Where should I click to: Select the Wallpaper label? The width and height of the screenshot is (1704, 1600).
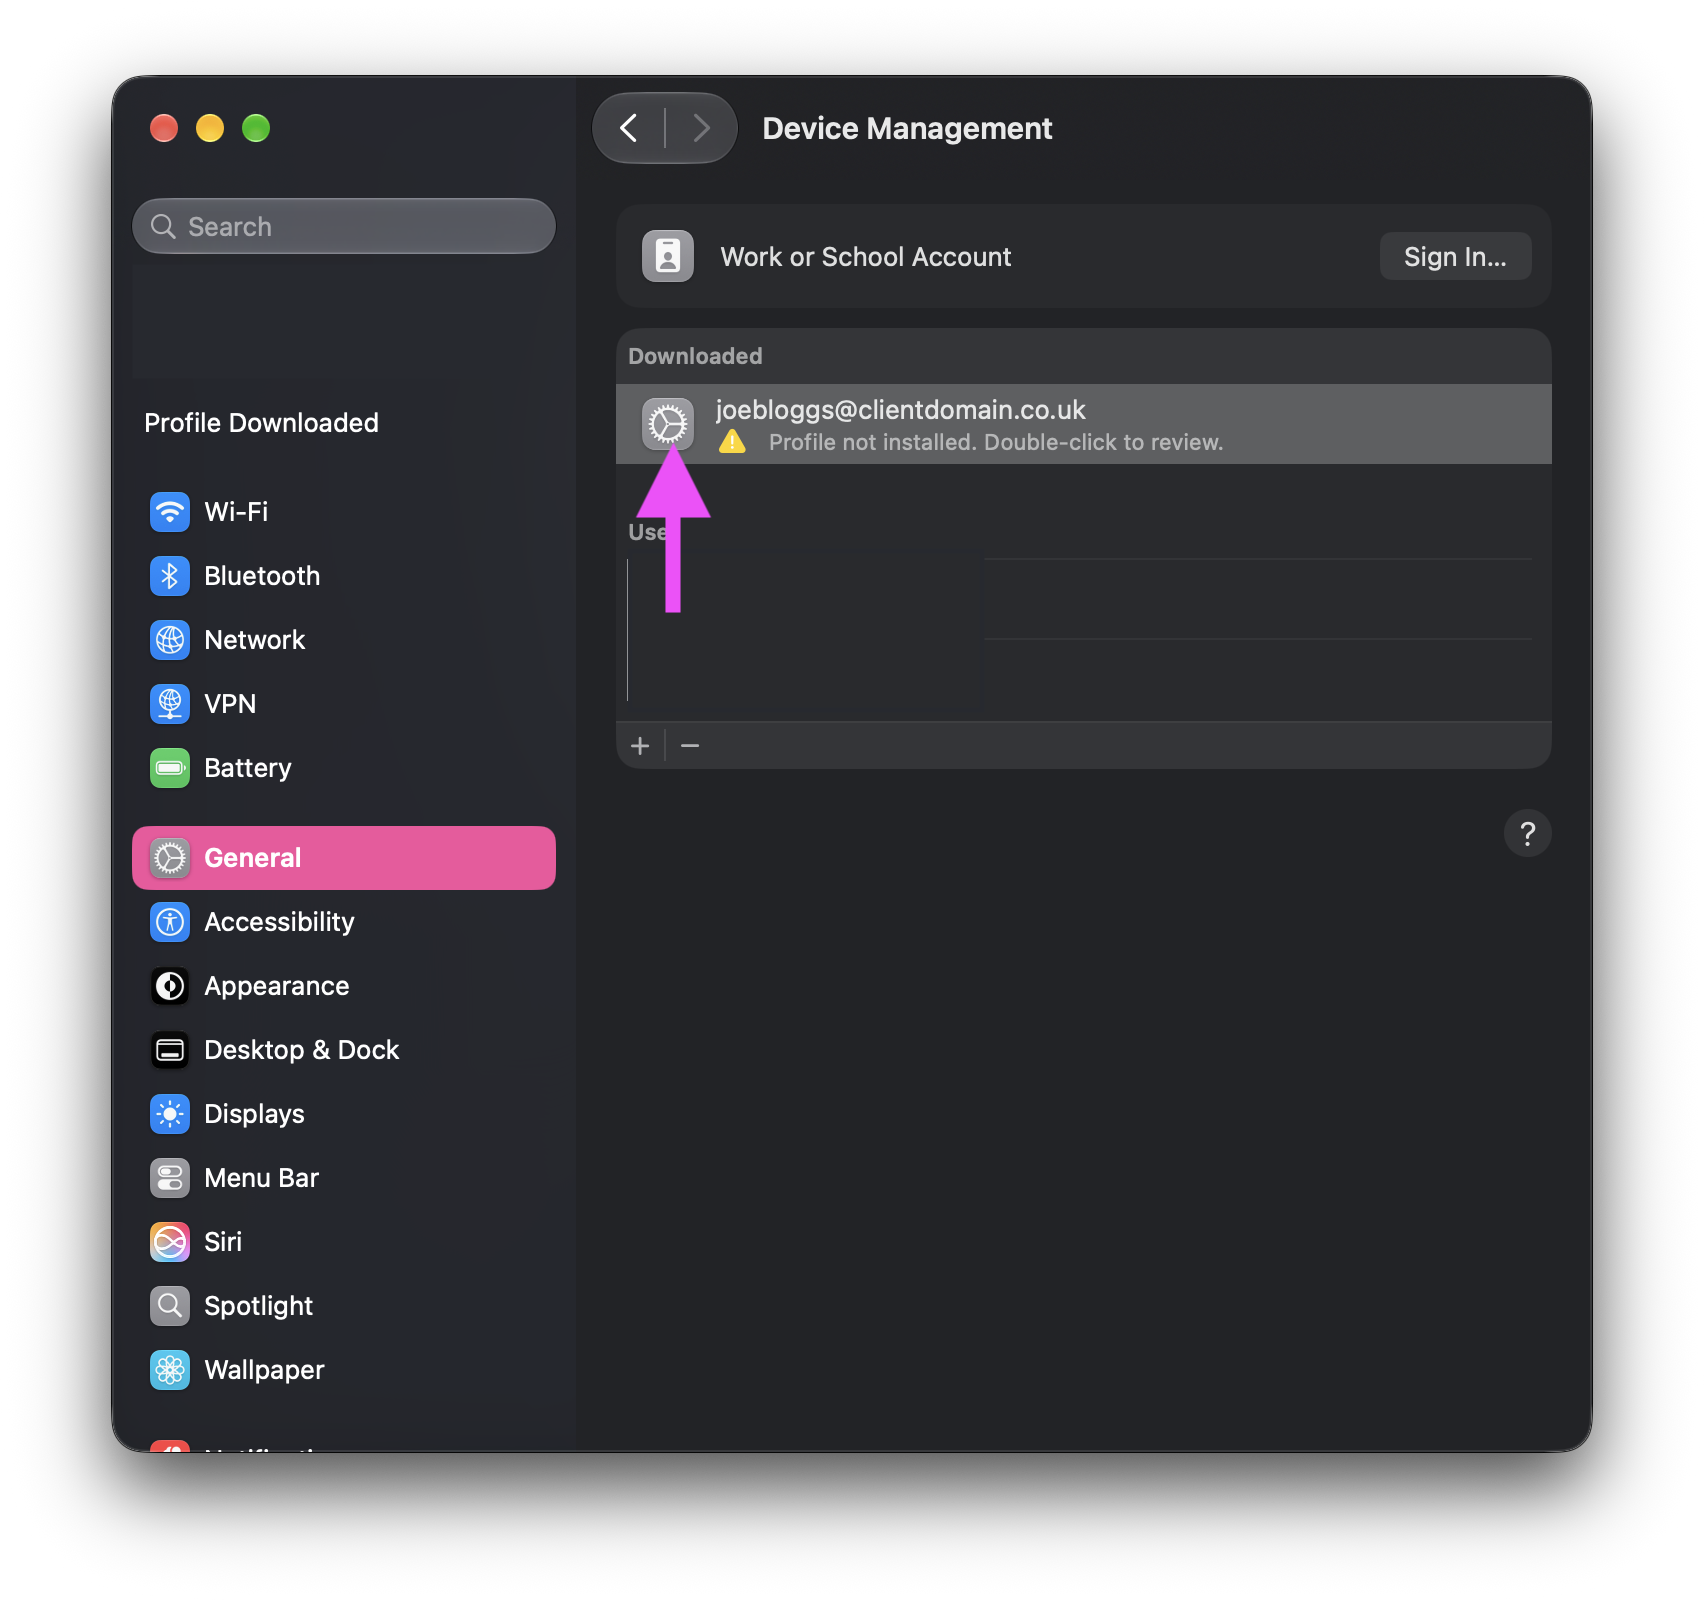(x=264, y=1370)
